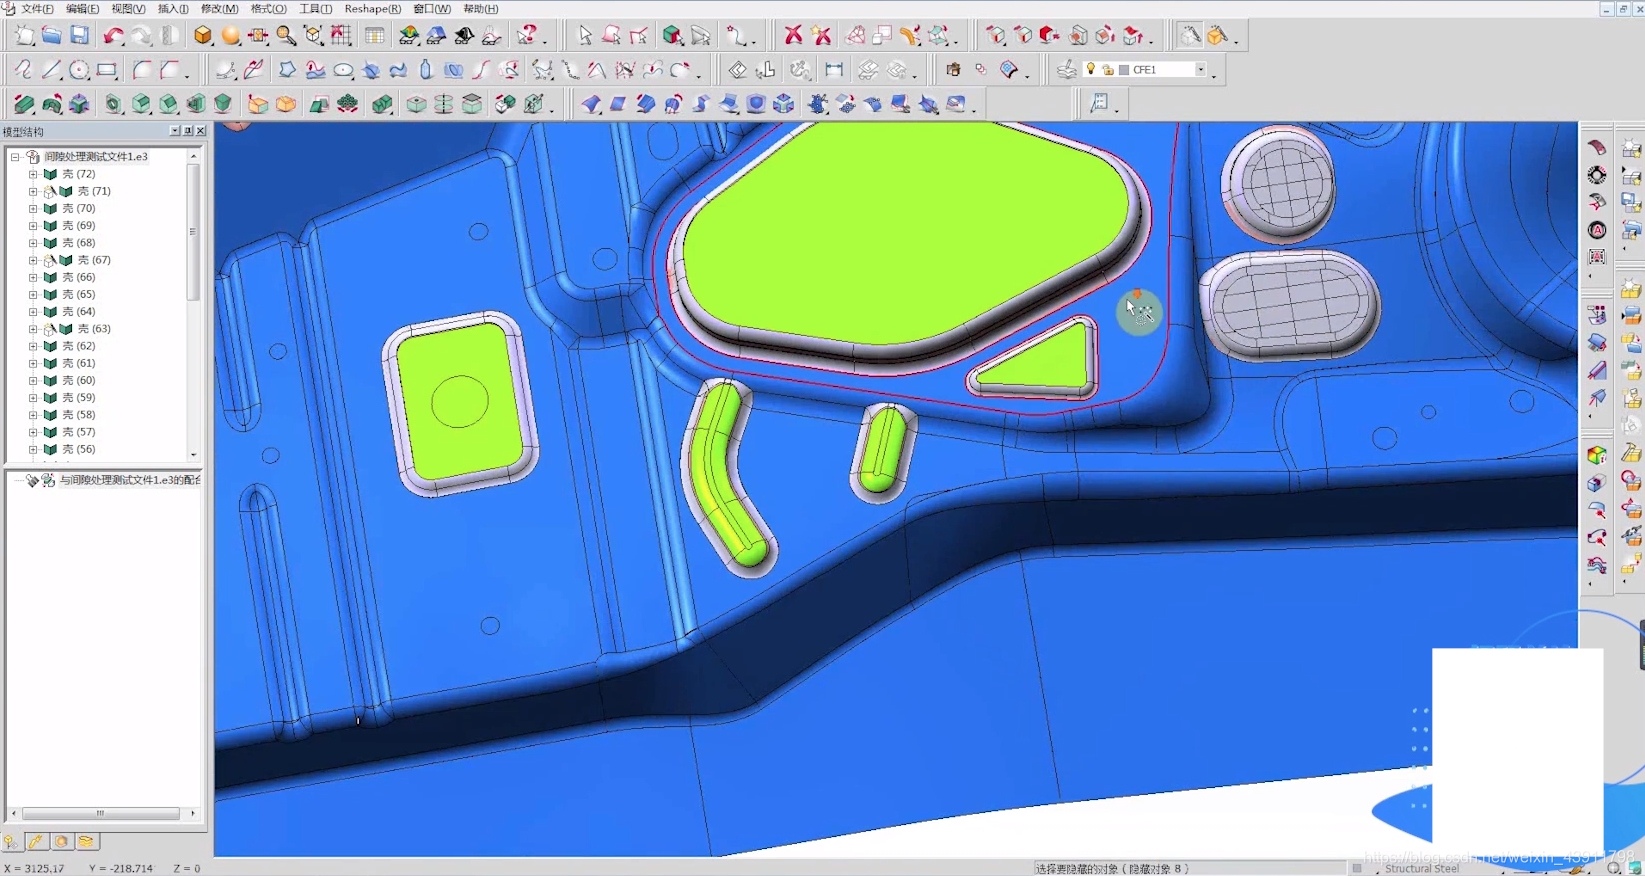The height and width of the screenshot is (876, 1645).
Task: Click the bottle-shaped surface tool icon
Action: pyautogui.click(x=426, y=70)
